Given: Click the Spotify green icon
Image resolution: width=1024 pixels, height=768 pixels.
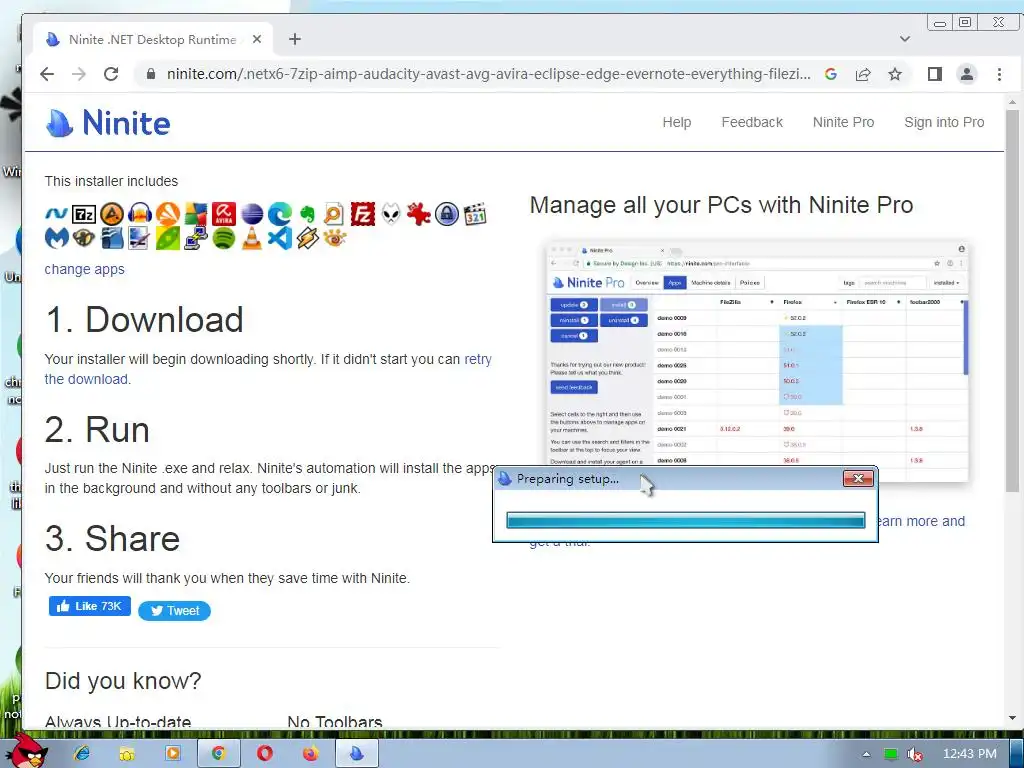Looking at the screenshot, I should [x=223, y=238].
